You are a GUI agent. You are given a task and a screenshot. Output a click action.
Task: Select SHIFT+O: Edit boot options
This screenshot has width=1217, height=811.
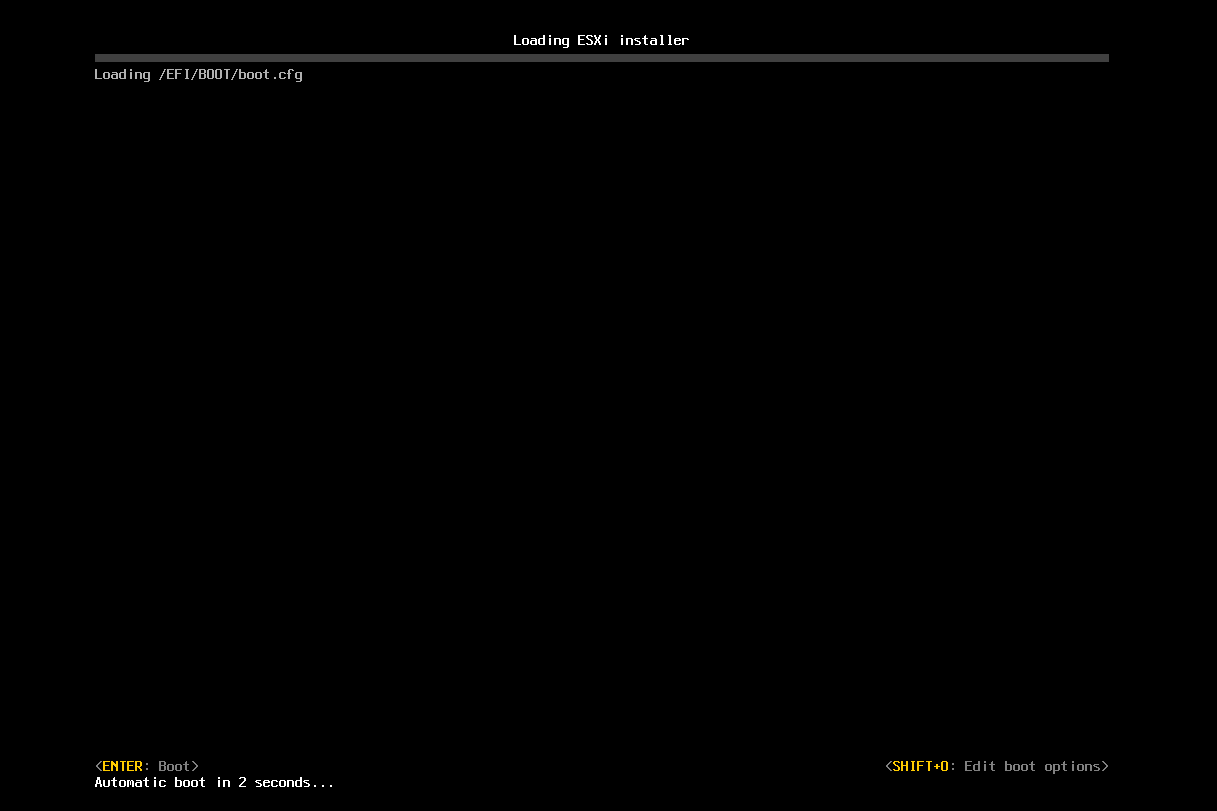tap(997, 766)
